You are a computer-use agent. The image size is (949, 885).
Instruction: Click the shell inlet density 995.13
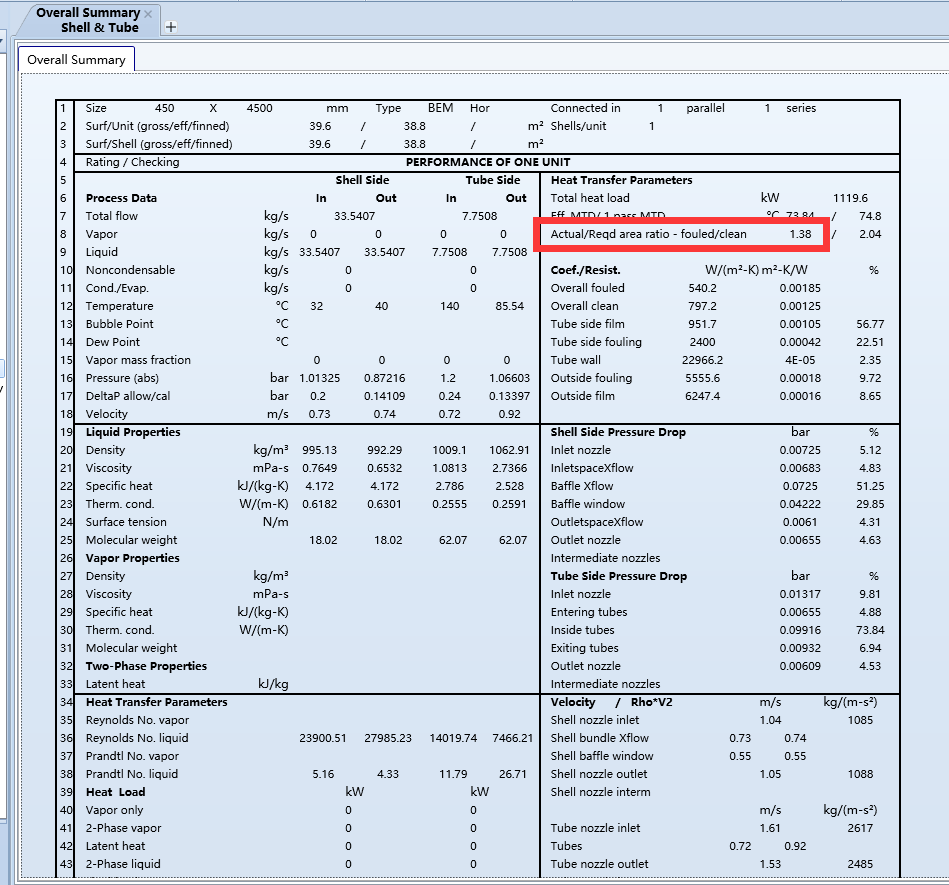[x=320, y=450]
